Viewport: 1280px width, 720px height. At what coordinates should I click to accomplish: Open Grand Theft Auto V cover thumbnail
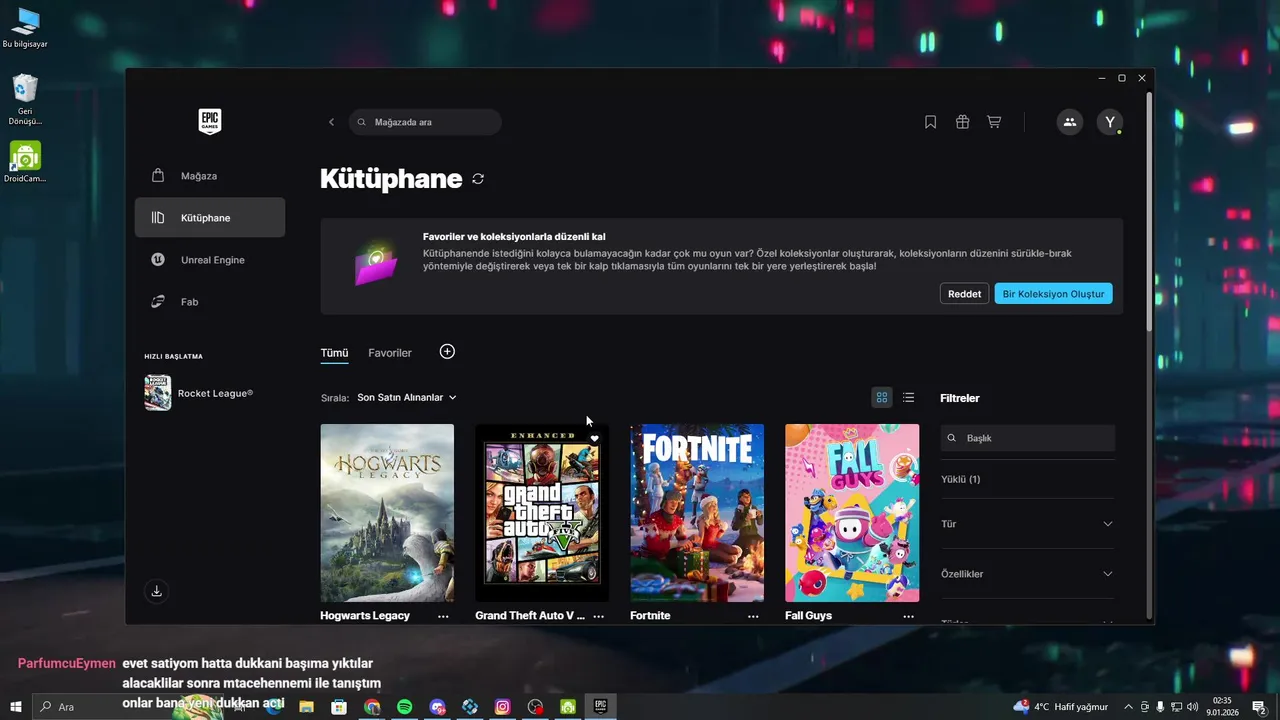click(x=542, y=513)
